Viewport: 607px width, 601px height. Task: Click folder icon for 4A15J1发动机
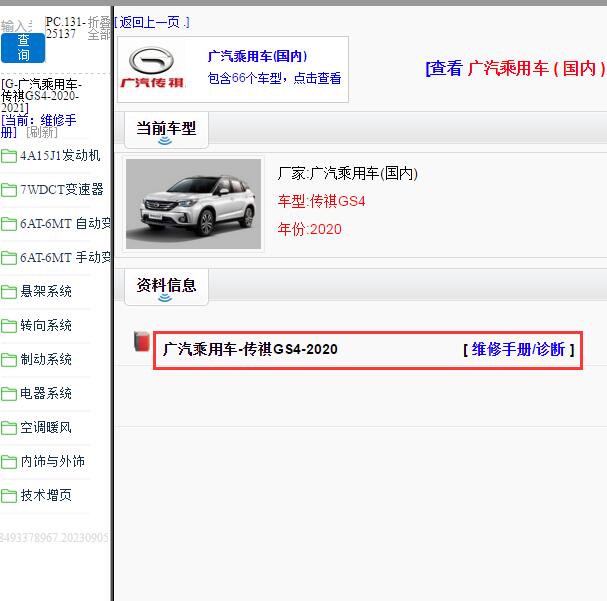[9, 156]
